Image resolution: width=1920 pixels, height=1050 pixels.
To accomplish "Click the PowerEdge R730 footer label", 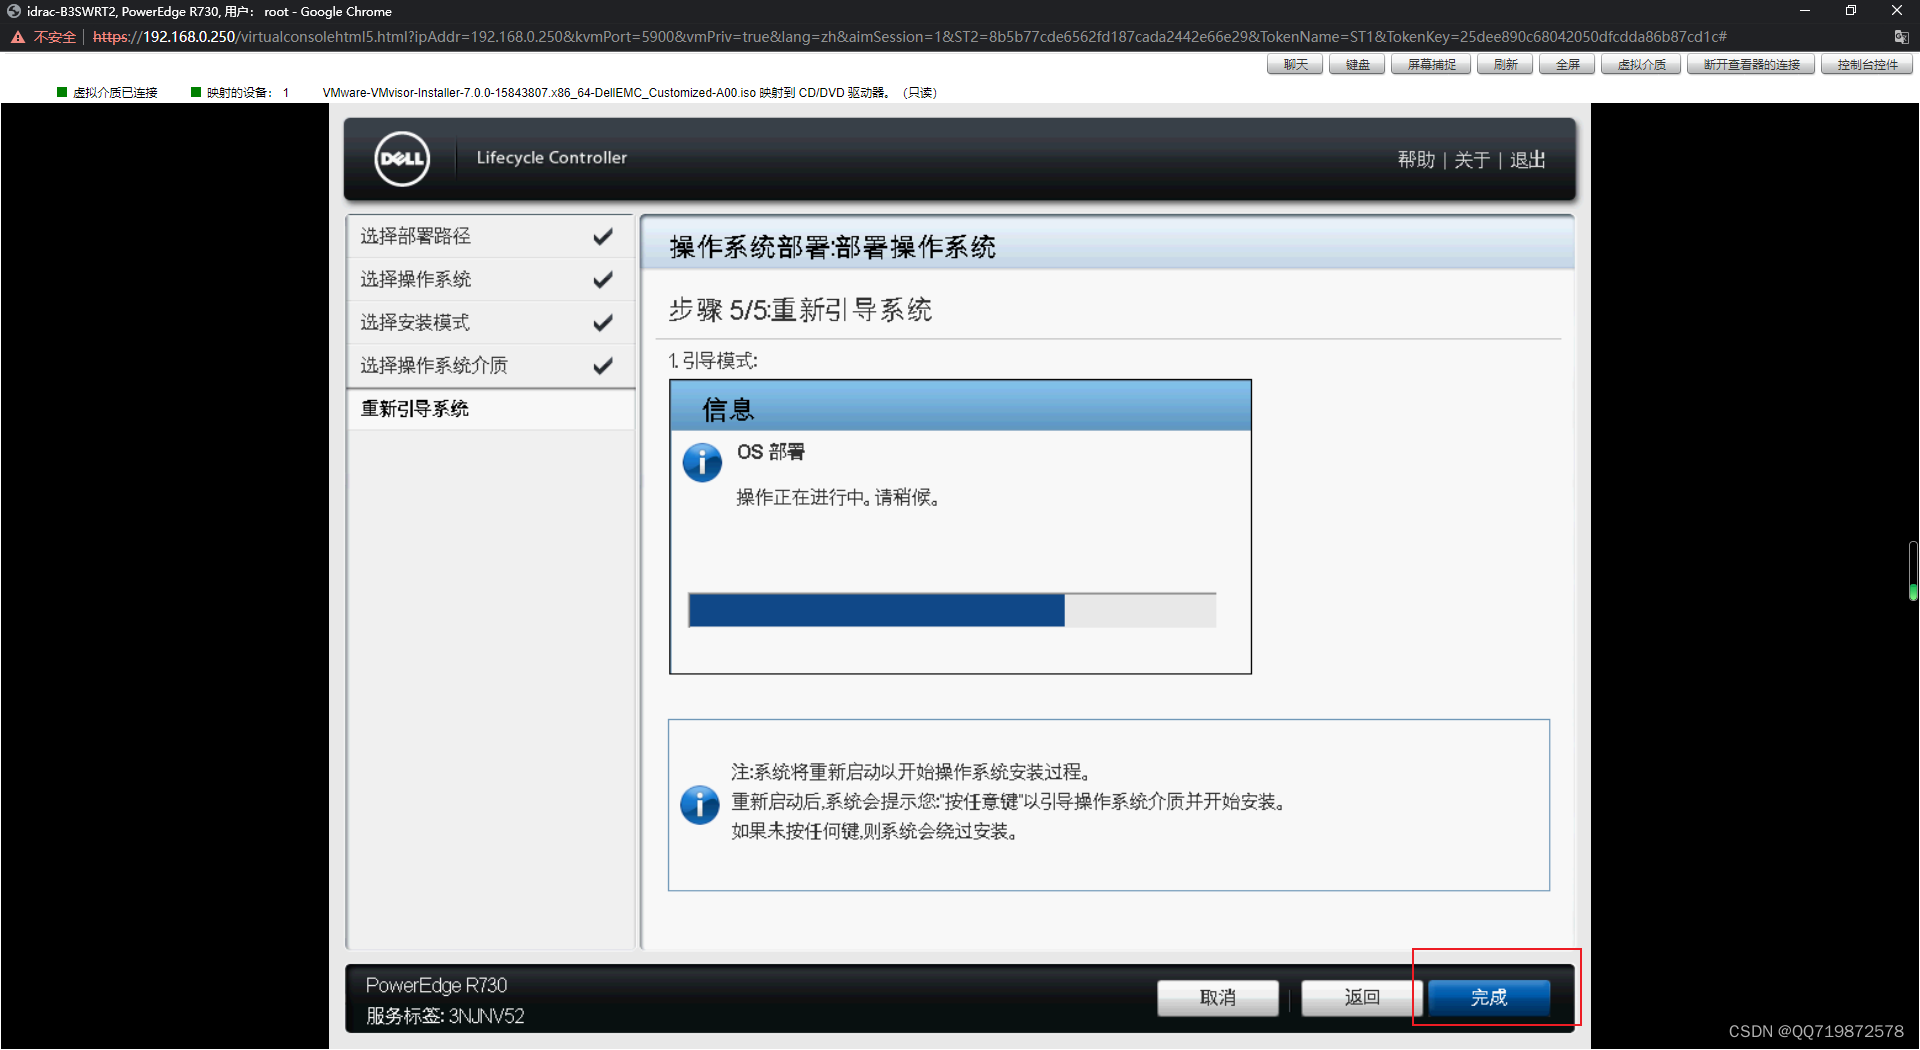I will point(436,986).
